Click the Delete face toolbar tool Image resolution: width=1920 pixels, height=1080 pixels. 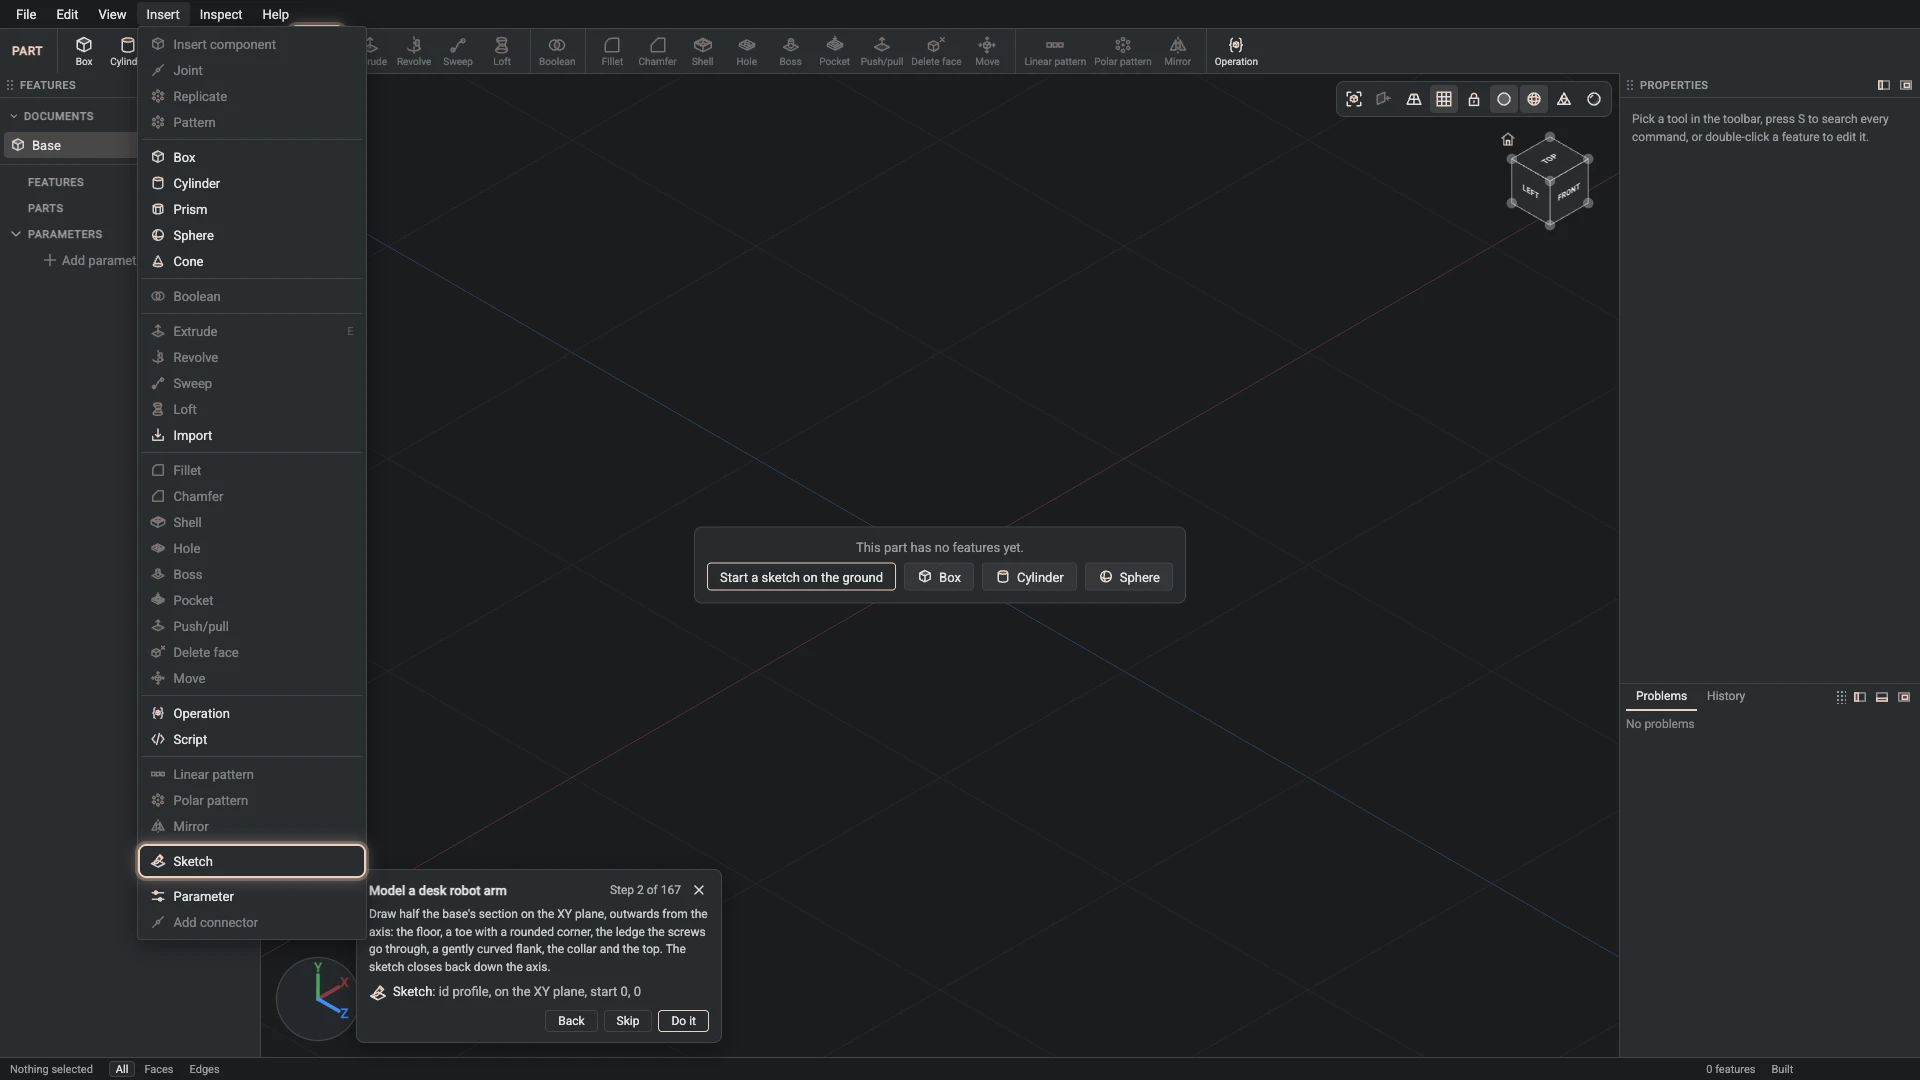point(936,51)
